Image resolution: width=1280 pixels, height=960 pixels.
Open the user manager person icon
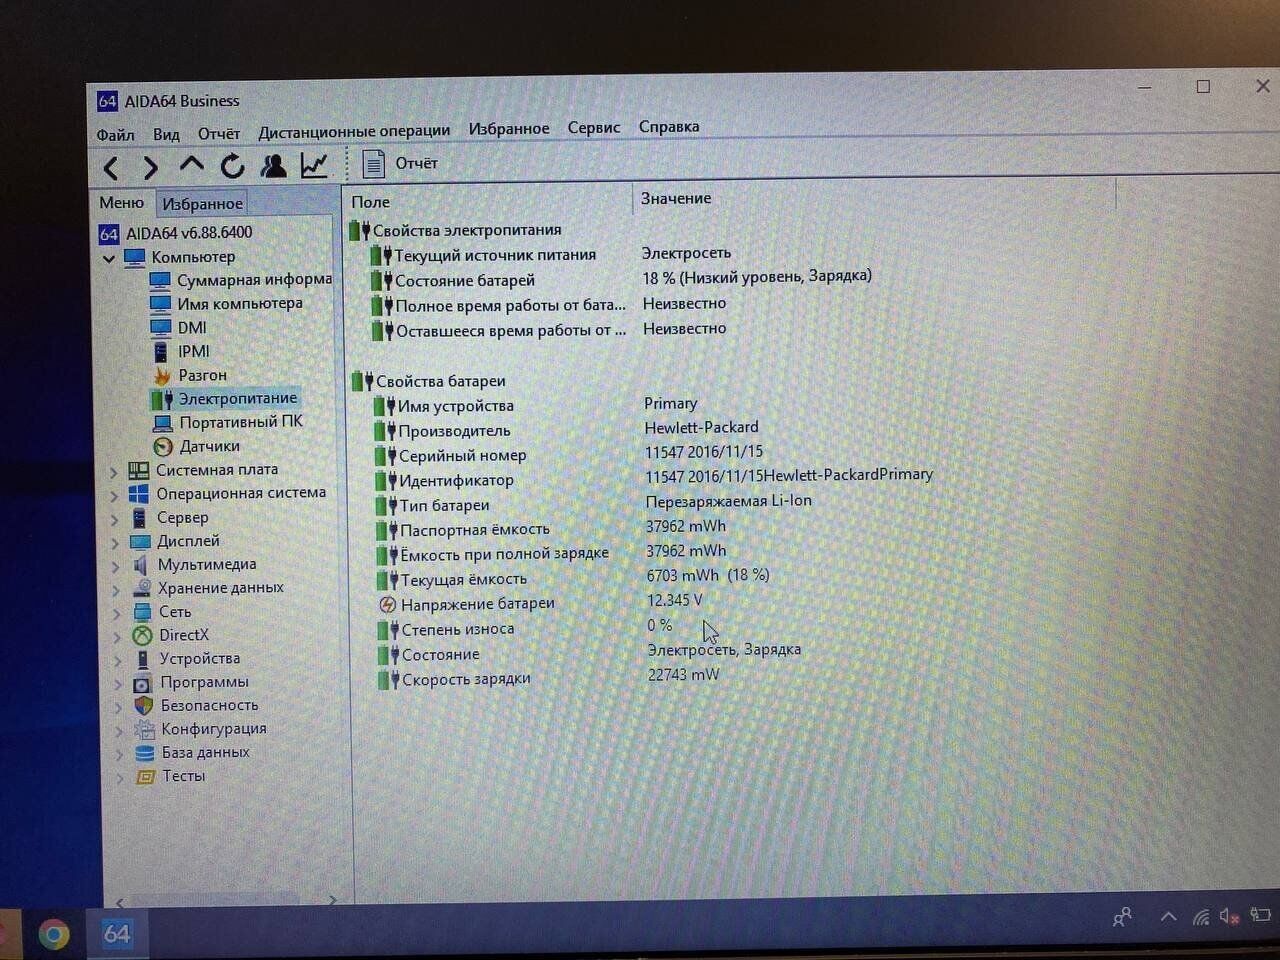pyautogui.click(x=272, y=166)
